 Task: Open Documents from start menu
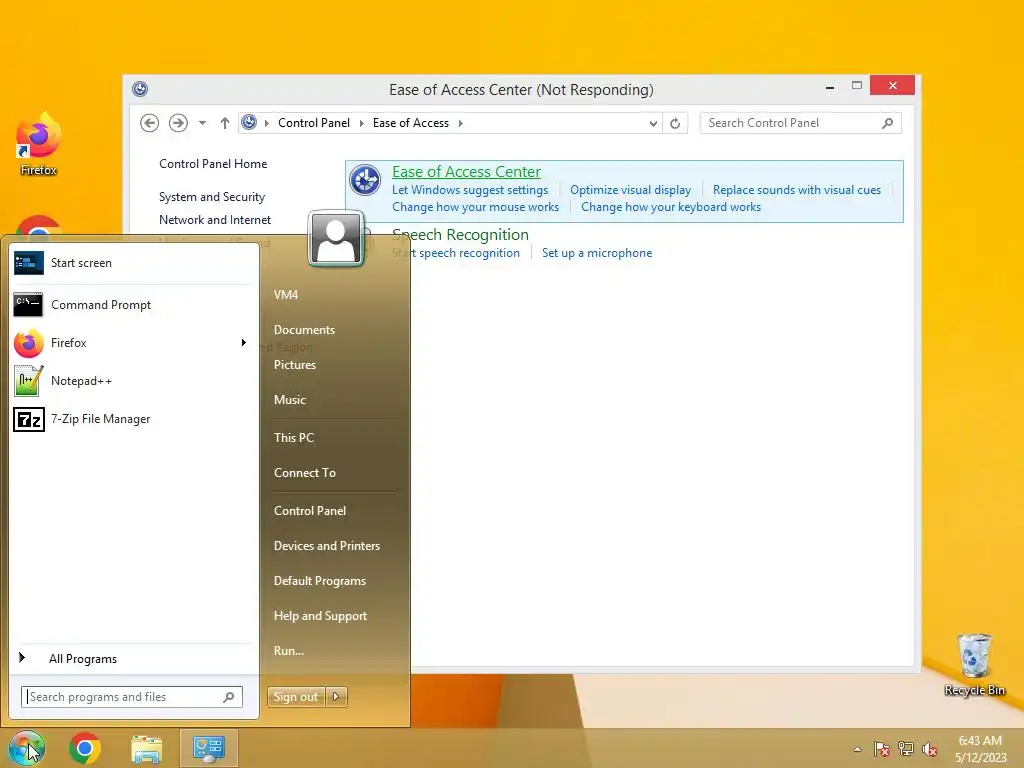point(304,330)
